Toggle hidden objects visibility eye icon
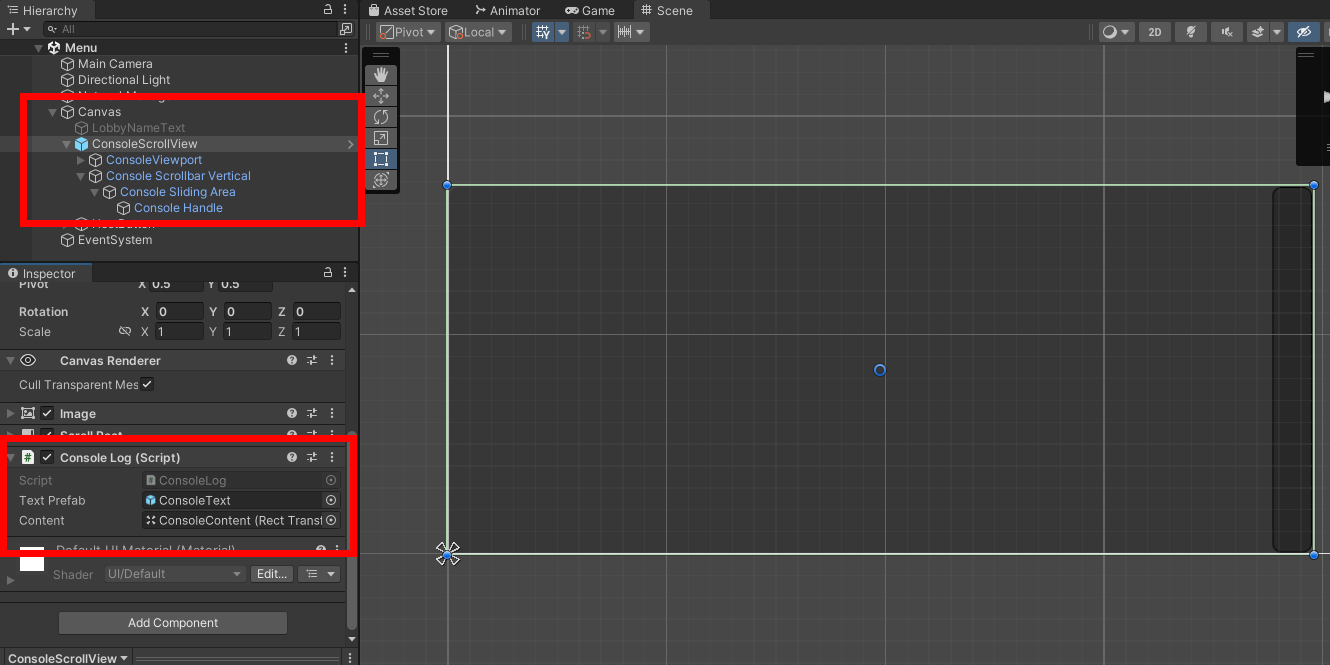The width and height of the screenshot is (1330, 665). (1303, 32)
